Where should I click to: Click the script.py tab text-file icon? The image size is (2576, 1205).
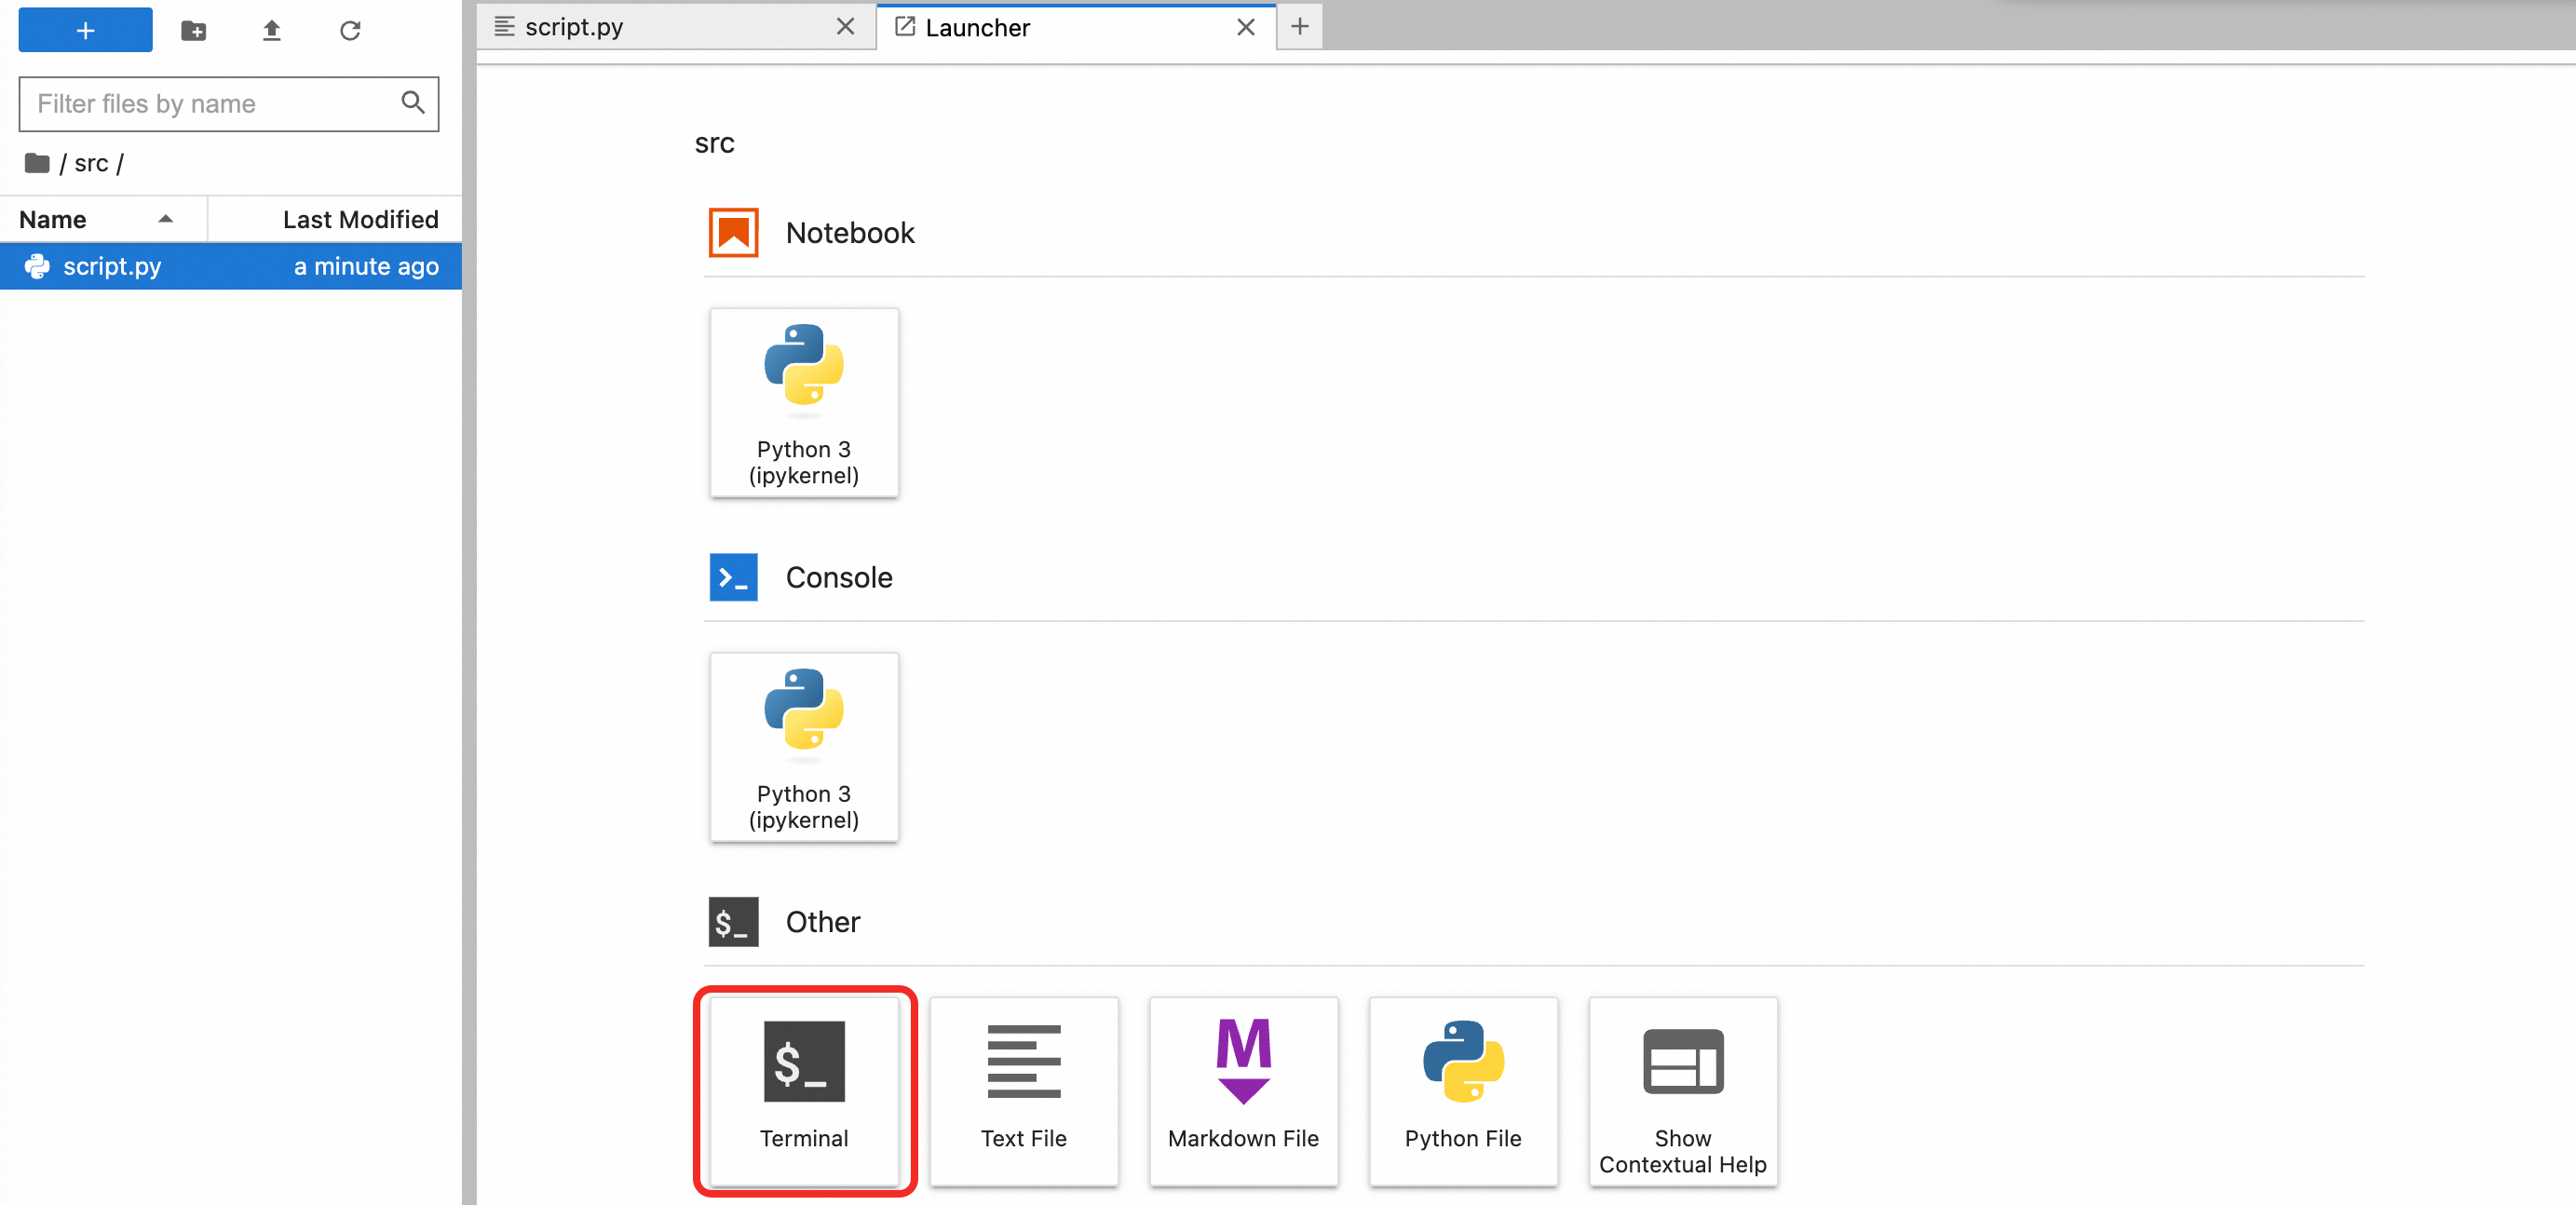504,27
